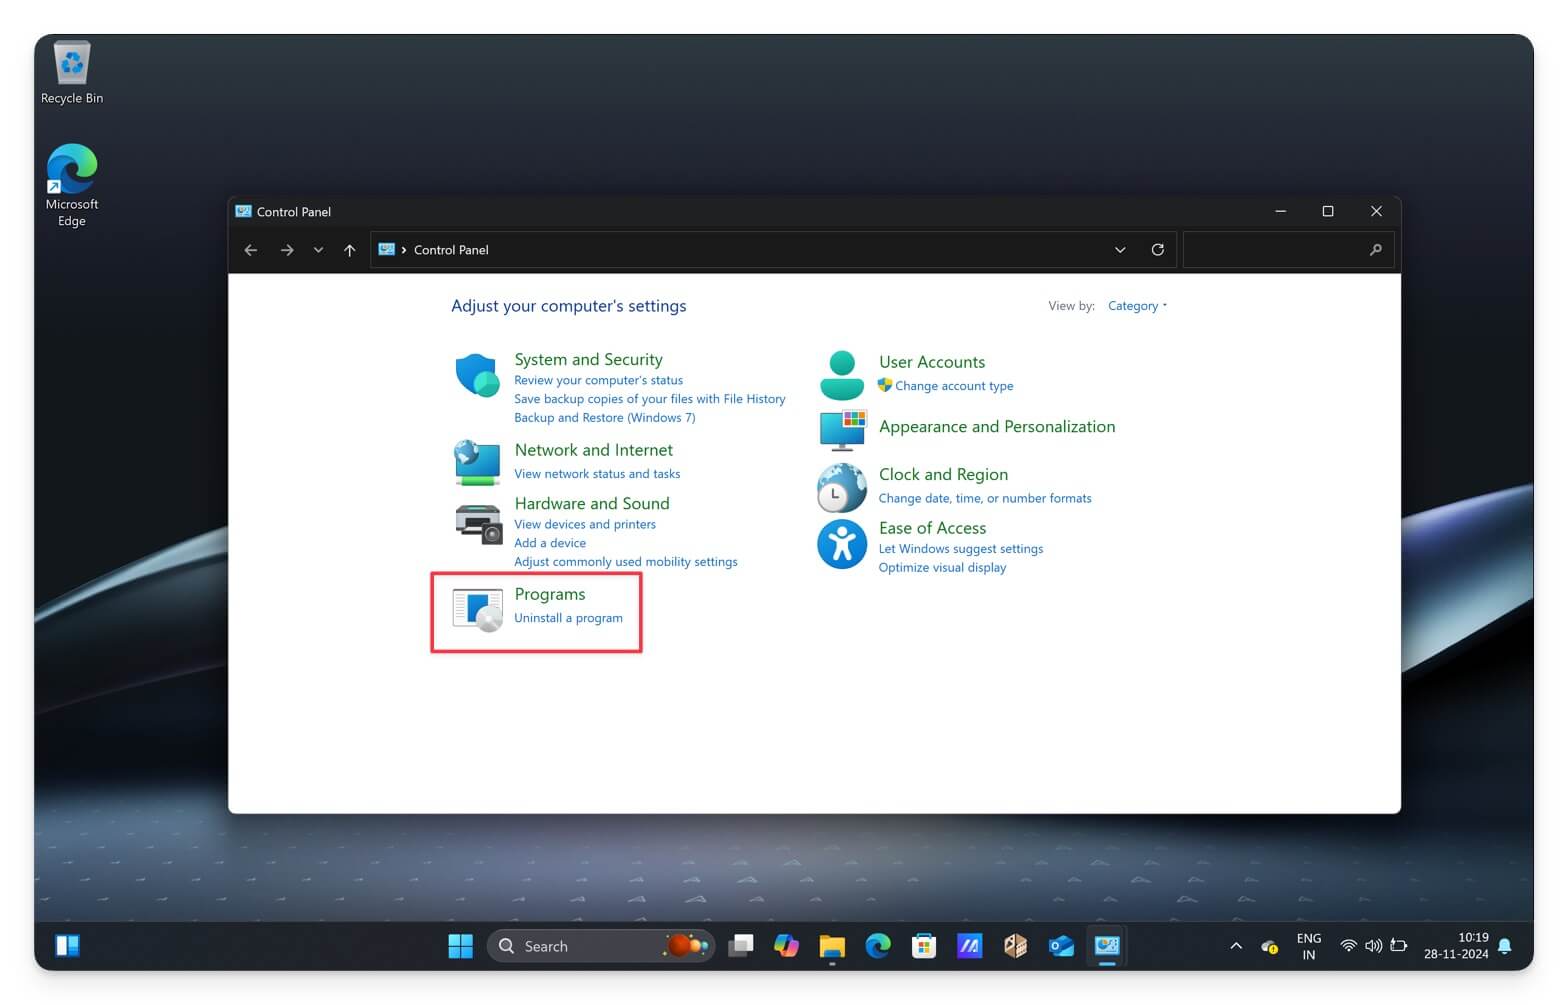The height and width of the screenshot is (1005, 1568).
Task: Go forward with the right arrow
Action: click(x=287, y=250)
